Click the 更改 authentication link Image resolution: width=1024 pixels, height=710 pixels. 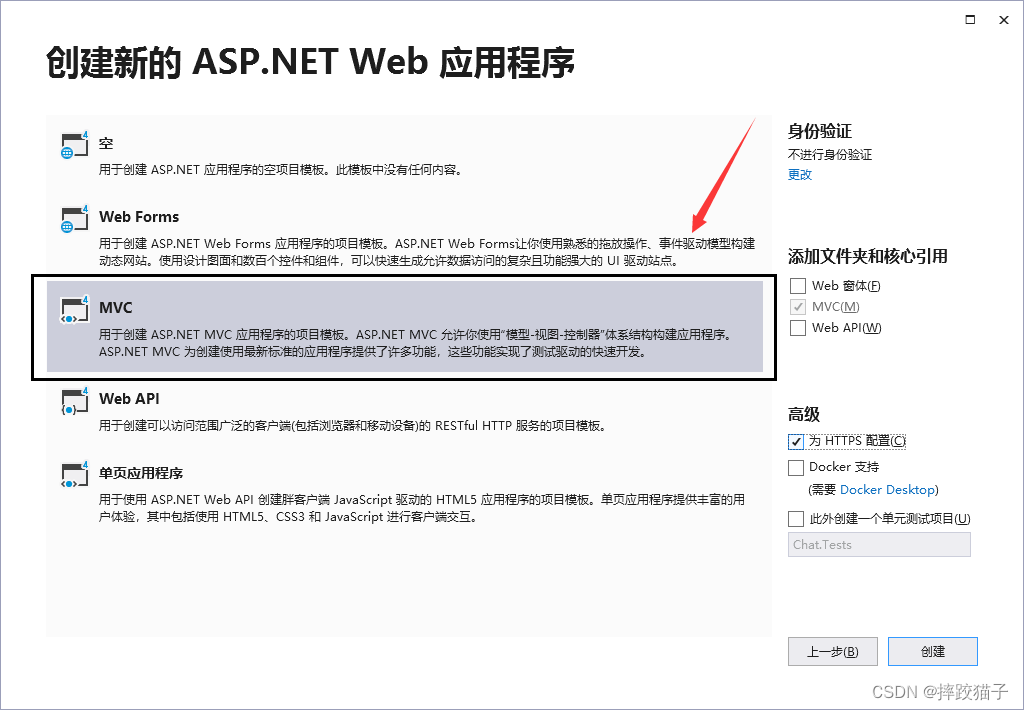(799, 174)
